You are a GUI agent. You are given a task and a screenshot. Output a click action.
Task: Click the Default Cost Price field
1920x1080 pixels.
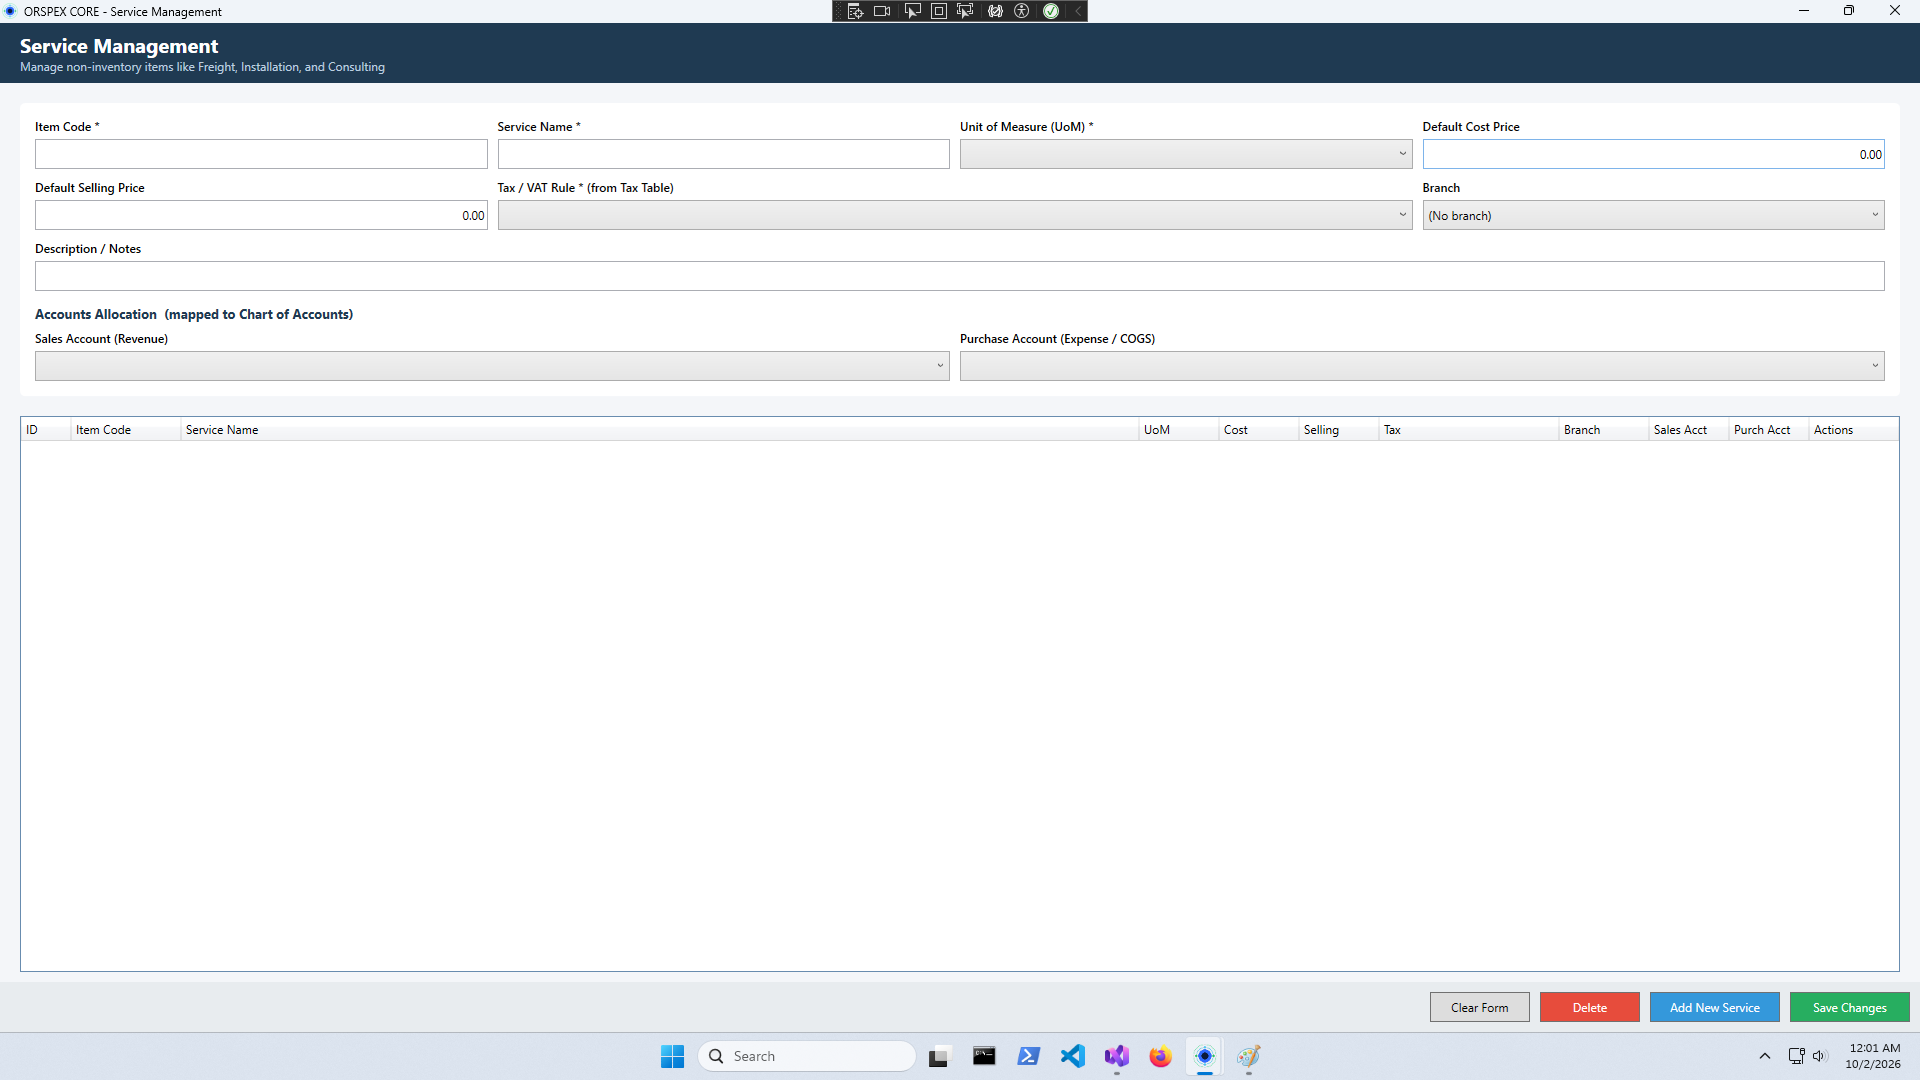tap(1653, 154)
